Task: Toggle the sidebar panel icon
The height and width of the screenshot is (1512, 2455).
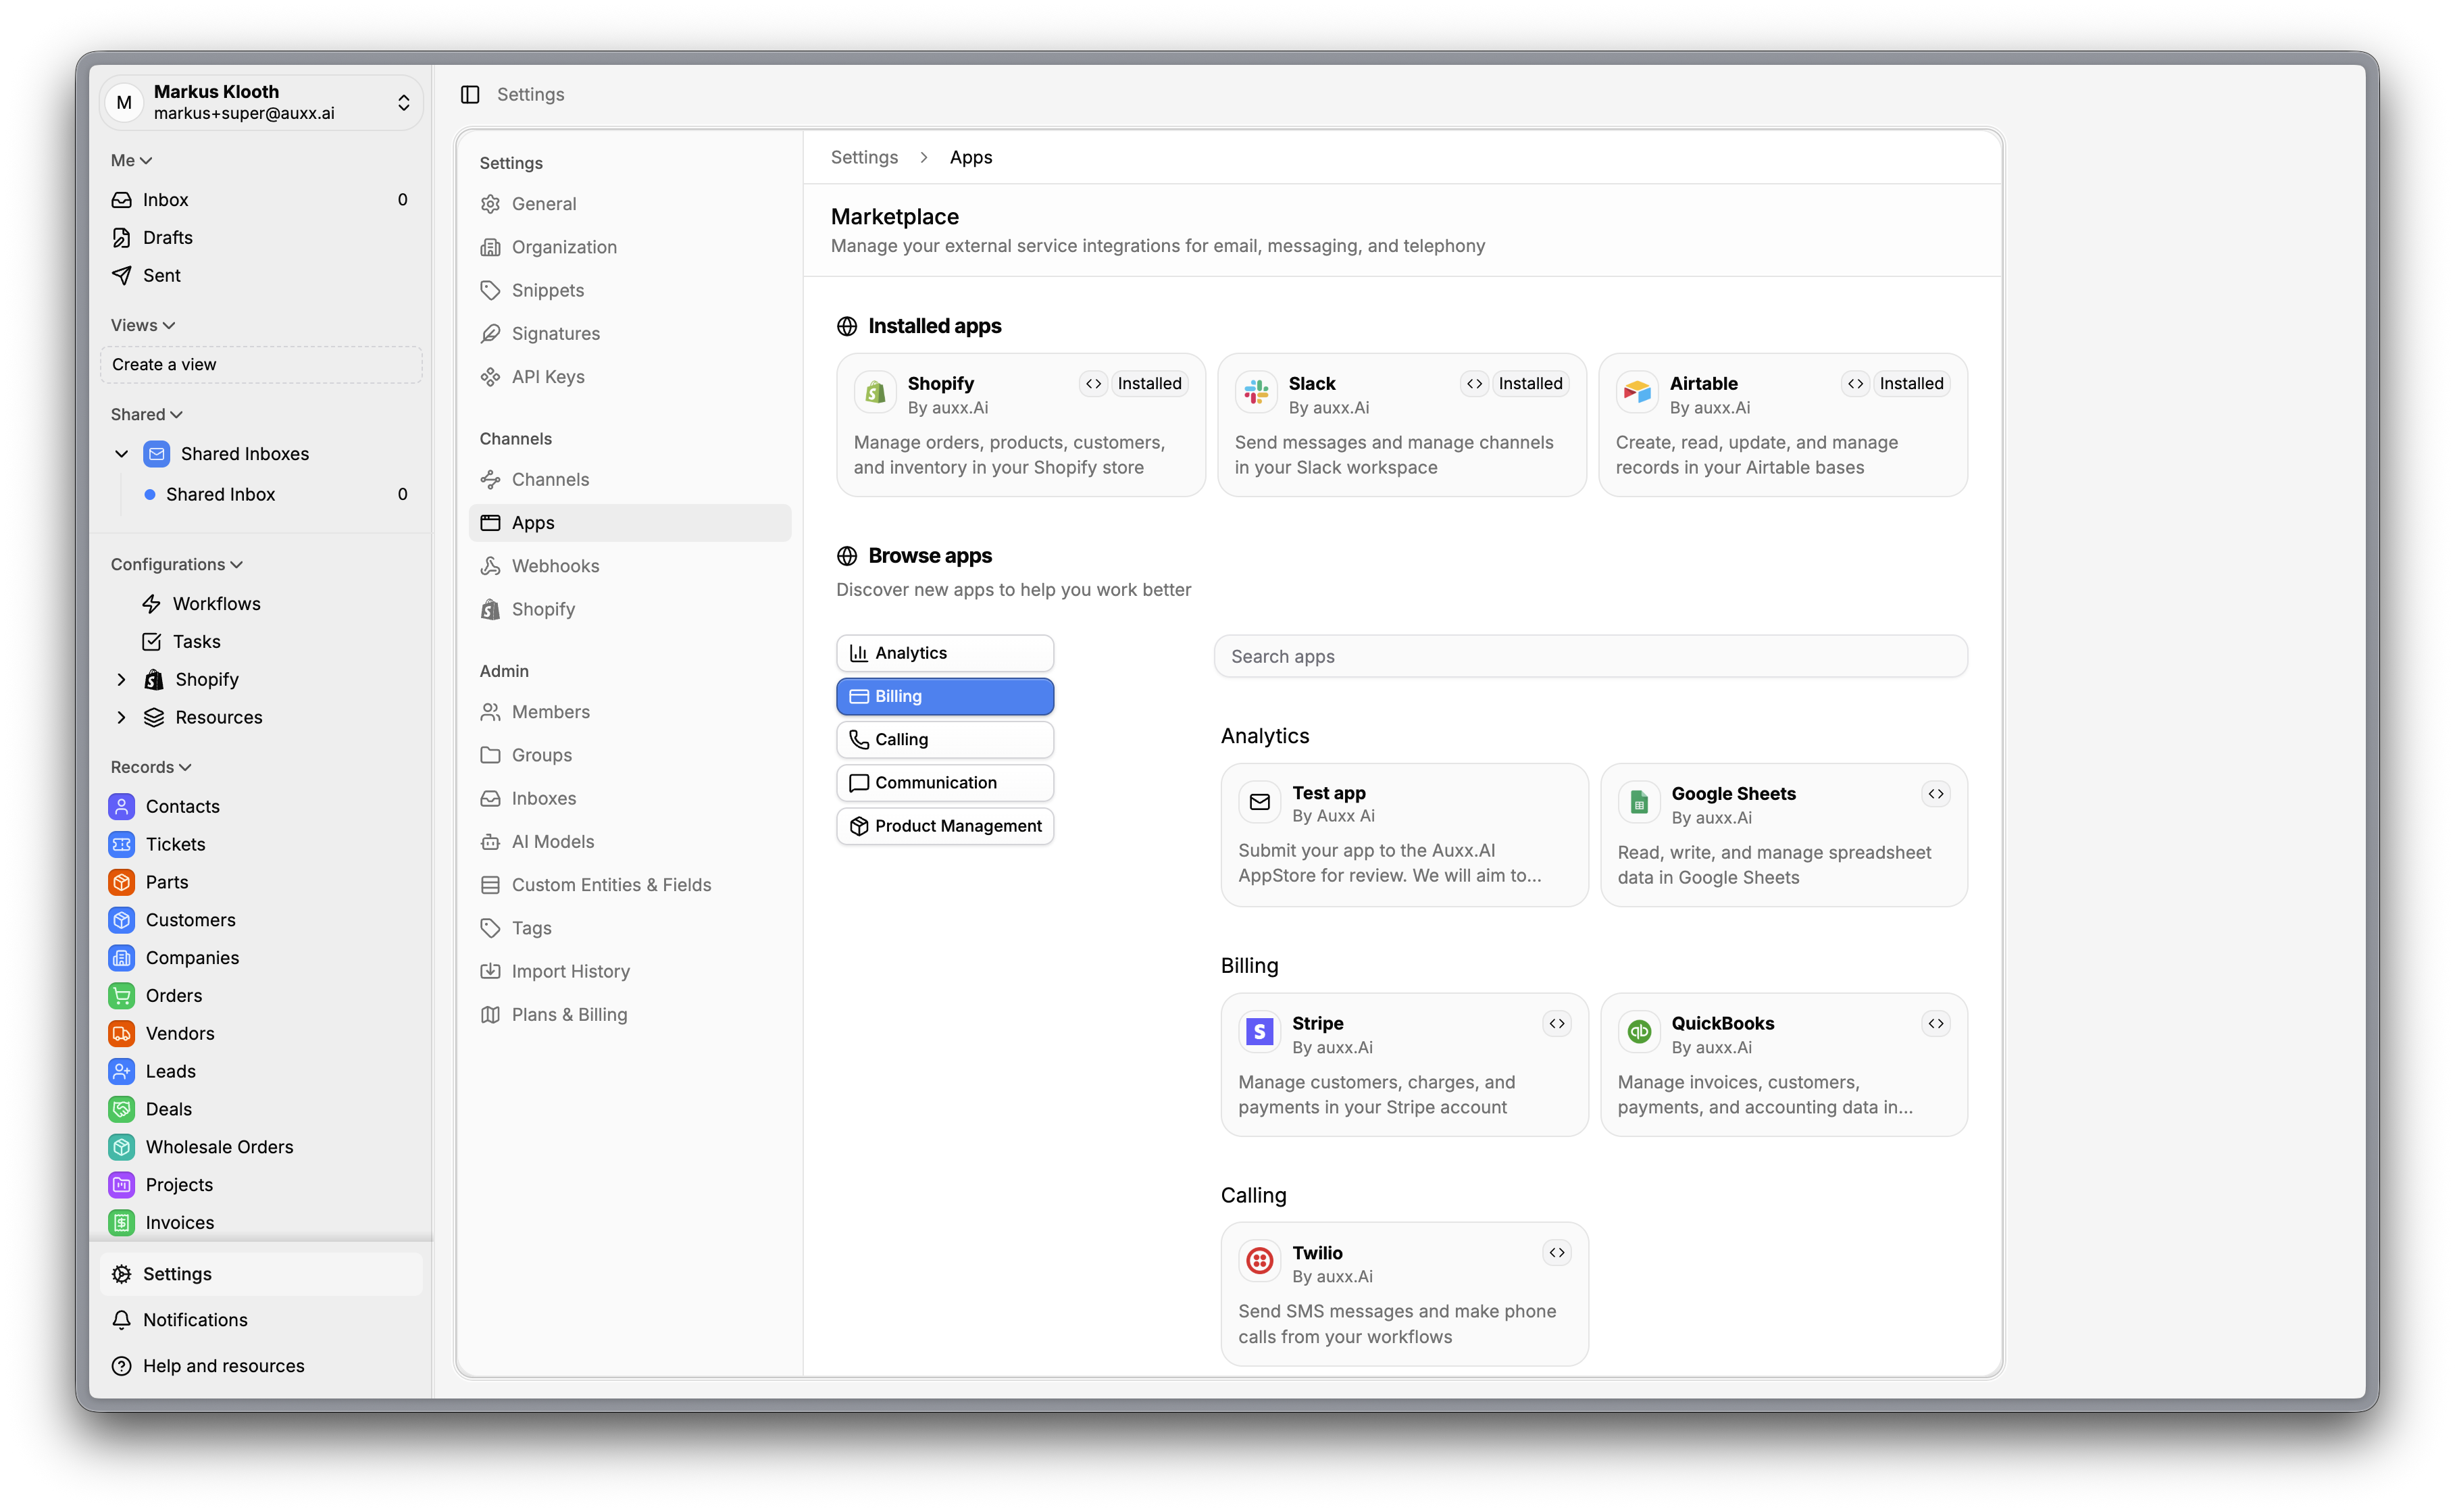Action: [470, 94]
